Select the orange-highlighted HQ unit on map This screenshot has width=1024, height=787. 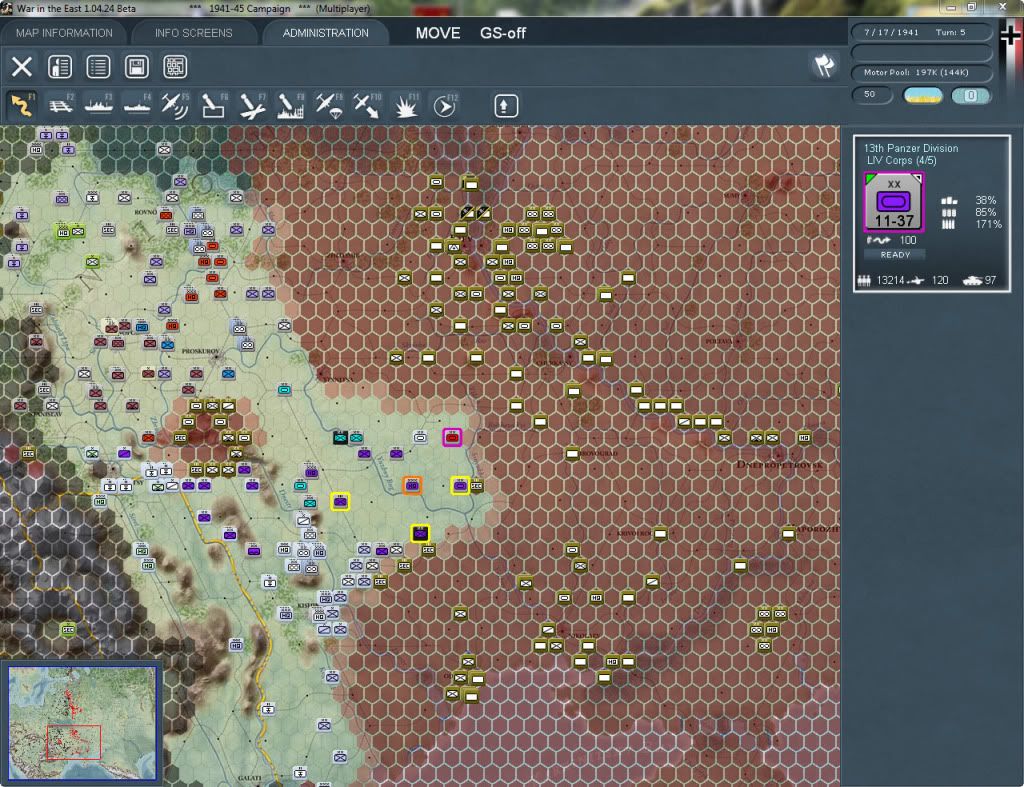click(x=412, y=485)
